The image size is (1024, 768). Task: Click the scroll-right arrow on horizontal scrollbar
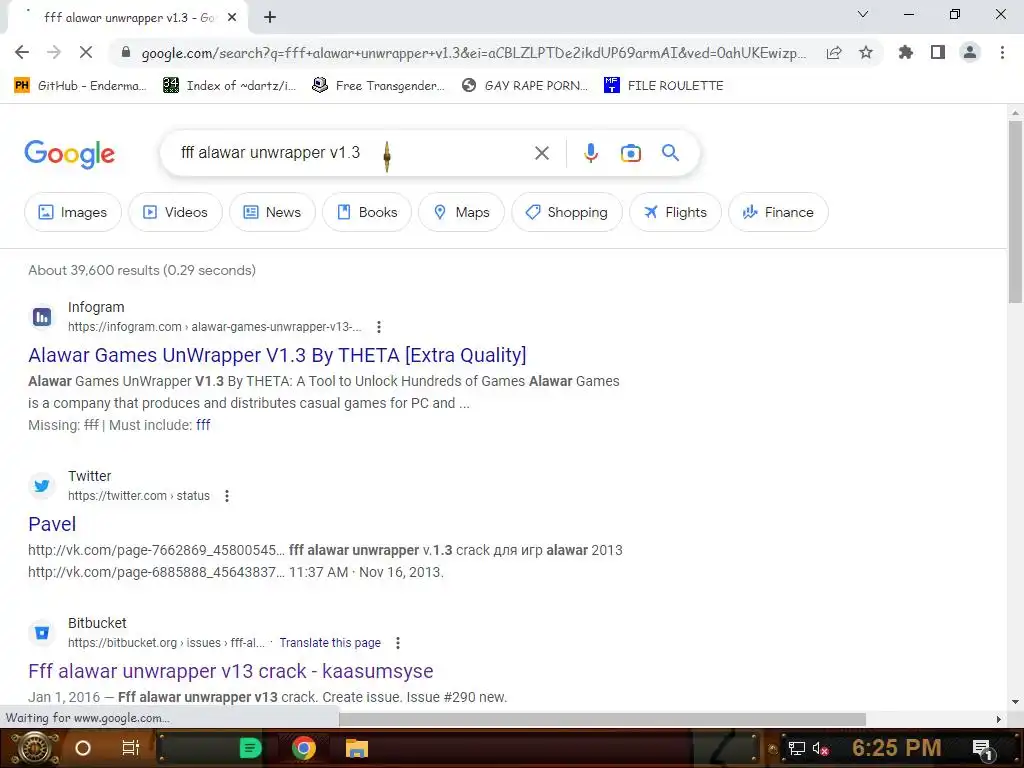coord(998,719)
